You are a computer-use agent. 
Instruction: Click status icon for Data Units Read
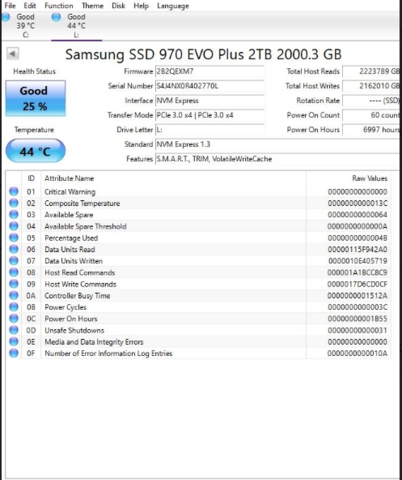coord(14,249)
